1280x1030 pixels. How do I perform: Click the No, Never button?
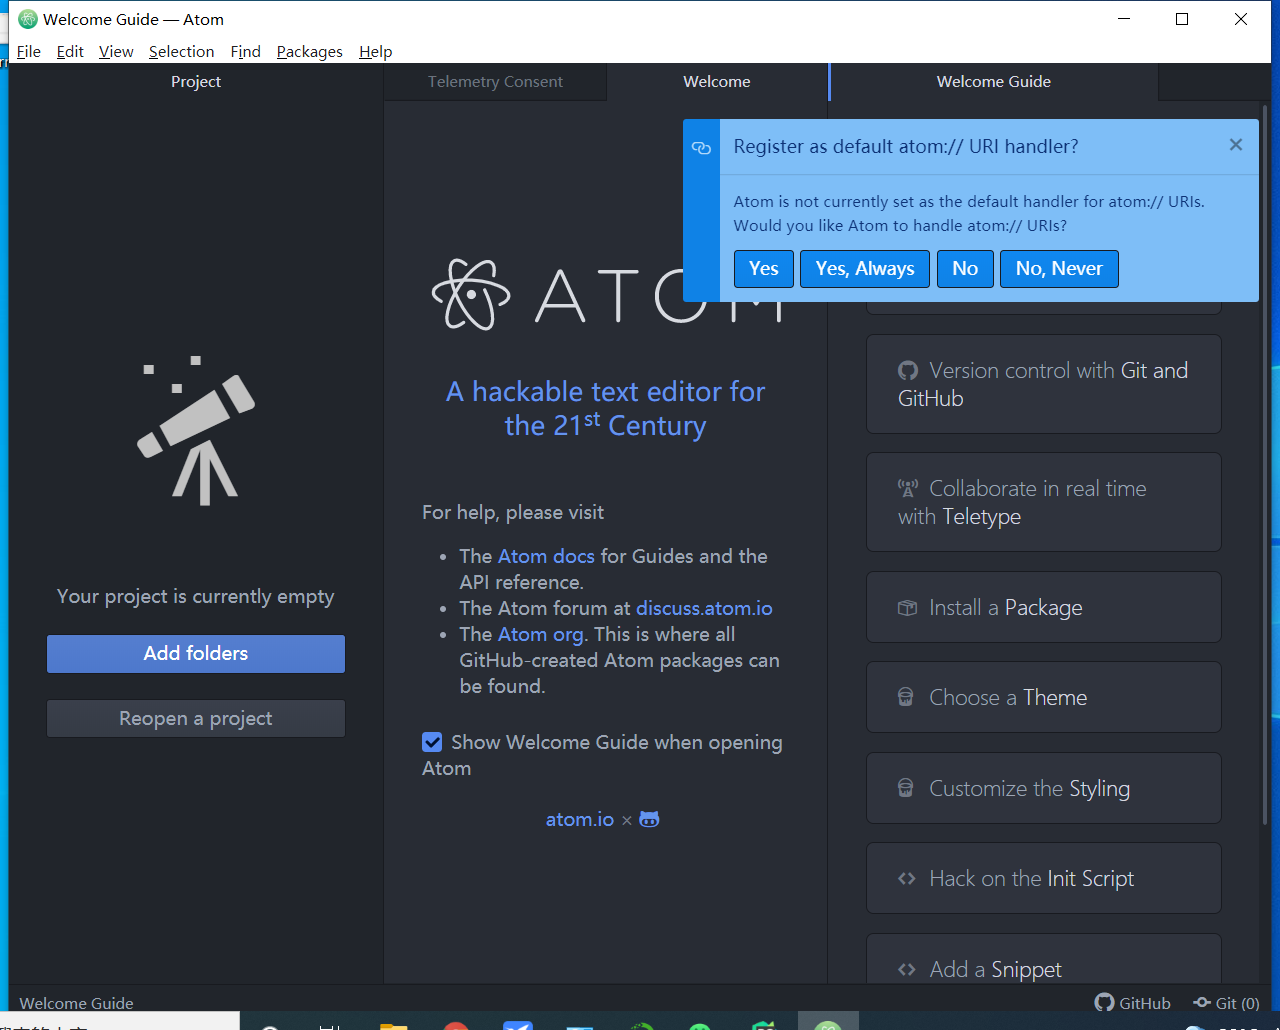pos(1059,269)
